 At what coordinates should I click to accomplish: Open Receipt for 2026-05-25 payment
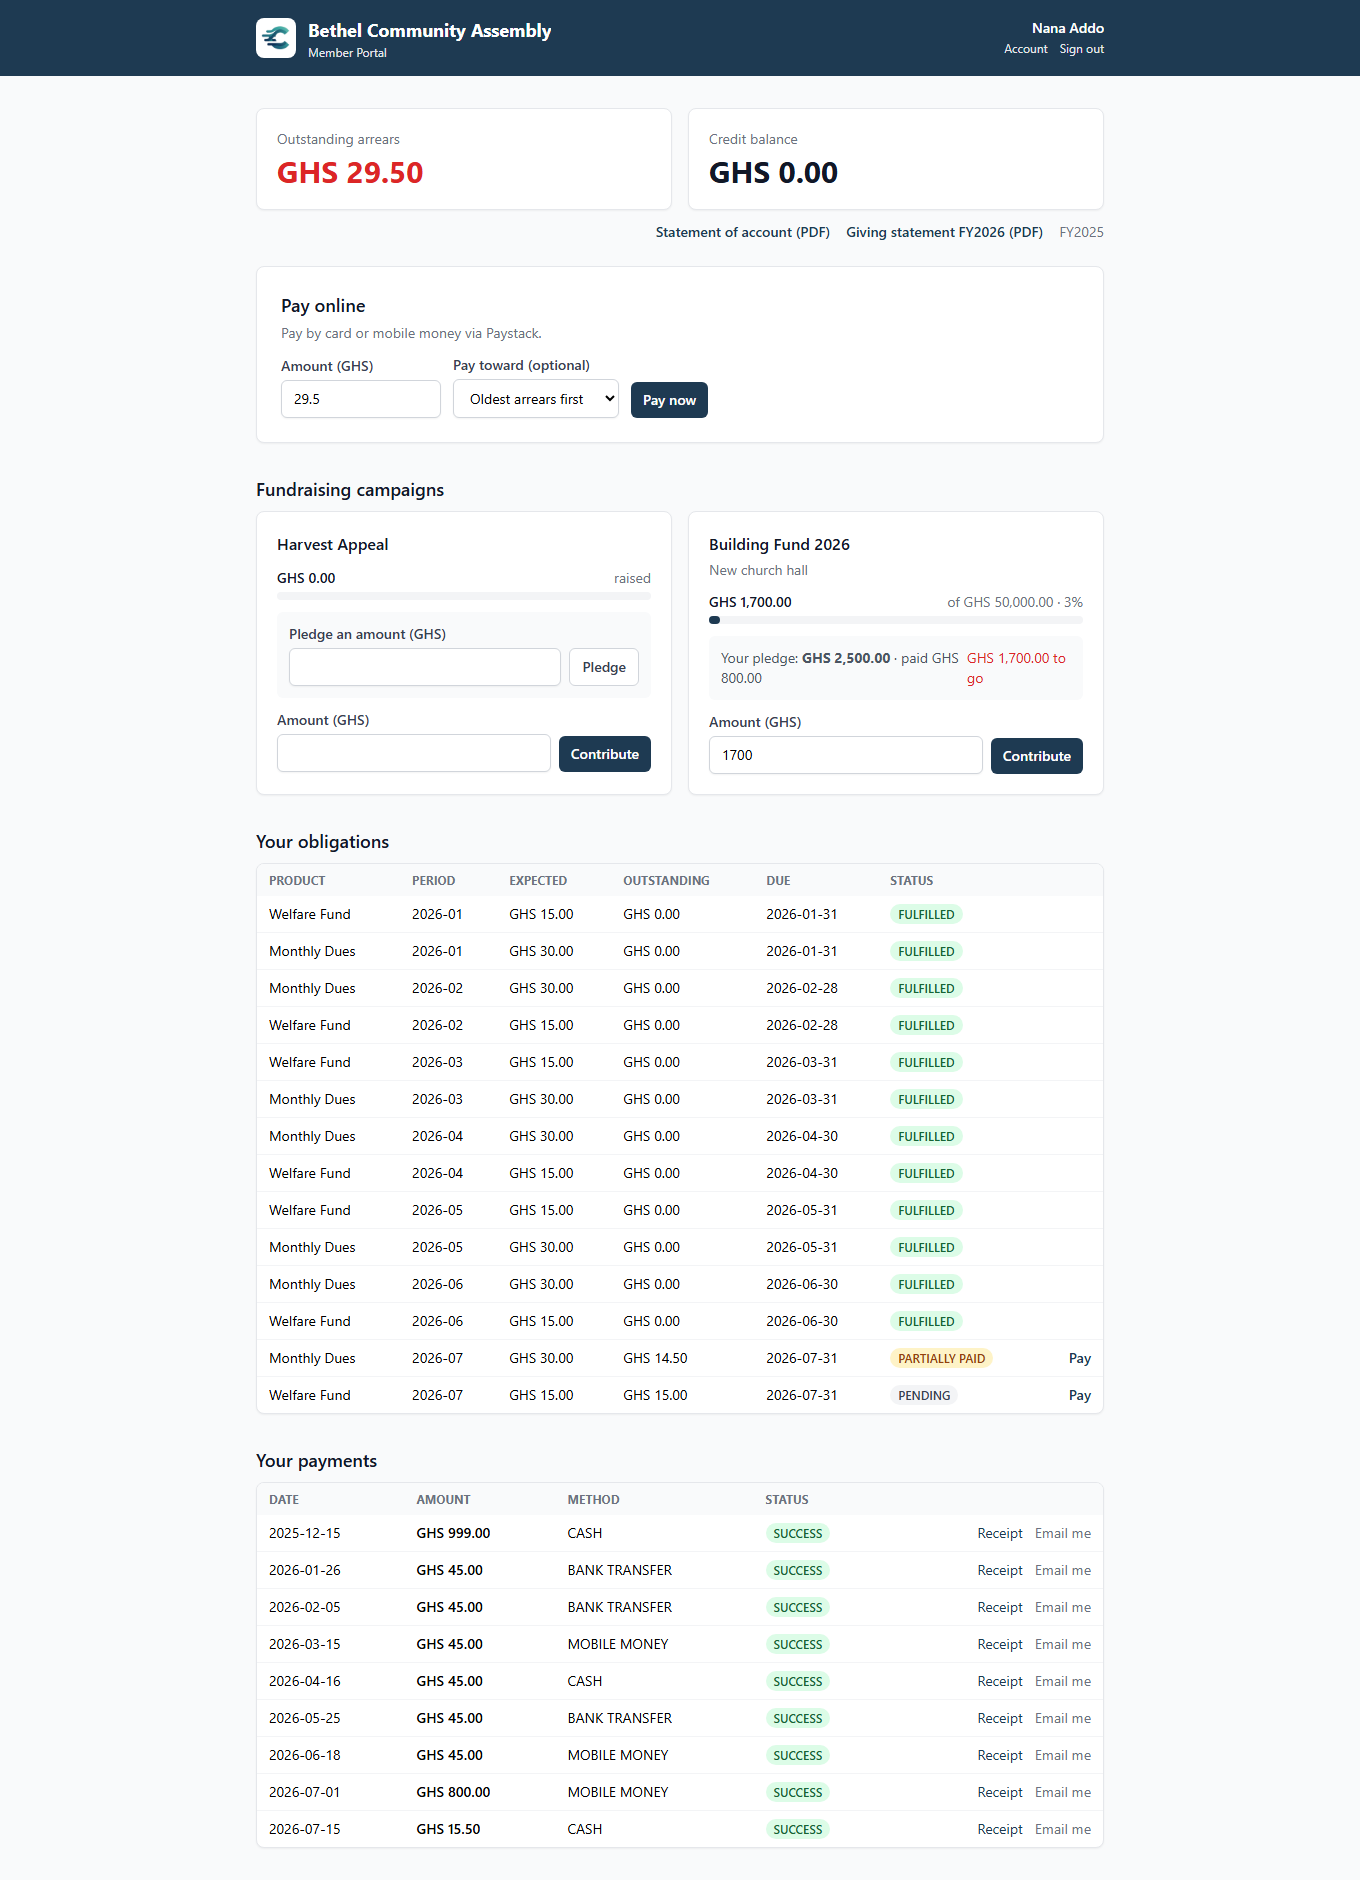(1000, 1718)
